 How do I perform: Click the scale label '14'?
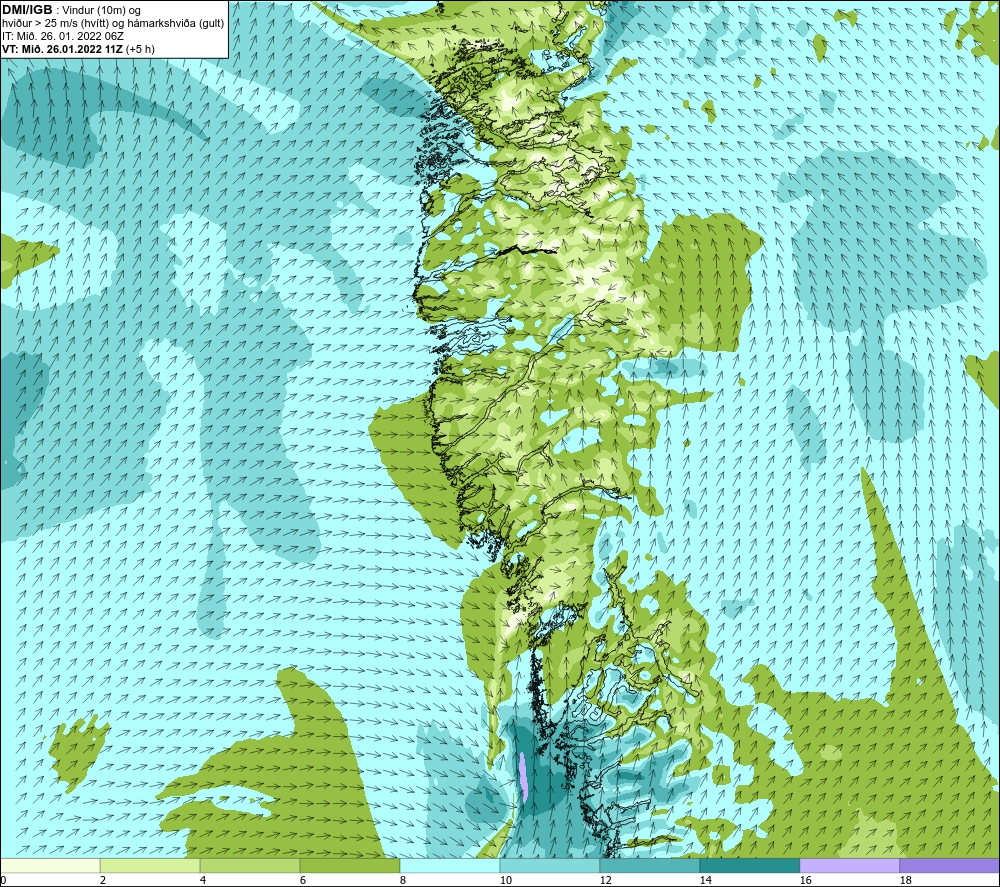[x=705, y=880]
